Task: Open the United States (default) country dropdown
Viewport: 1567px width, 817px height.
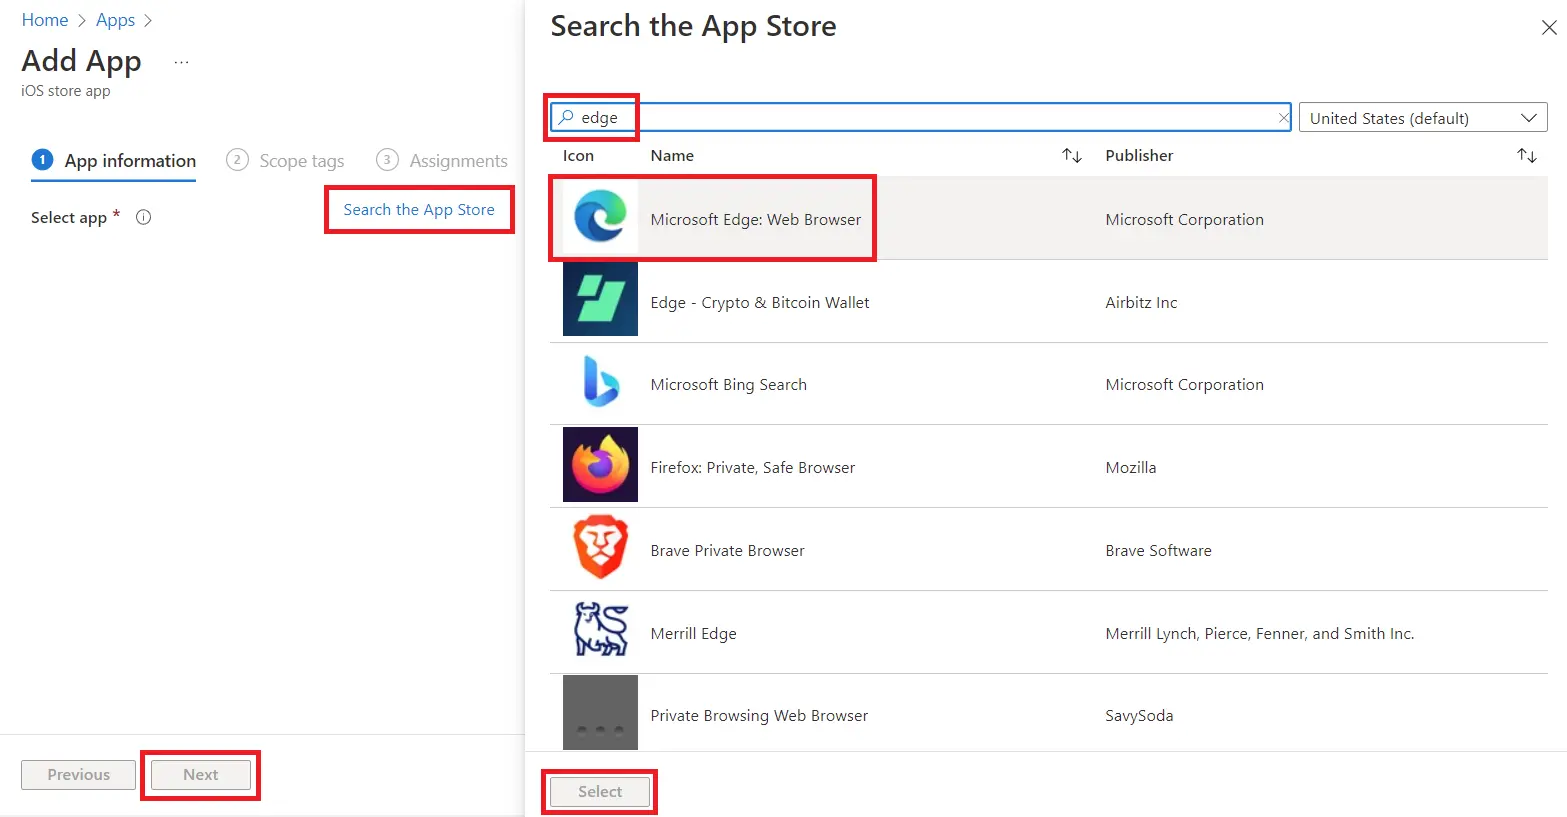Action: click(x=1422, y=118)
